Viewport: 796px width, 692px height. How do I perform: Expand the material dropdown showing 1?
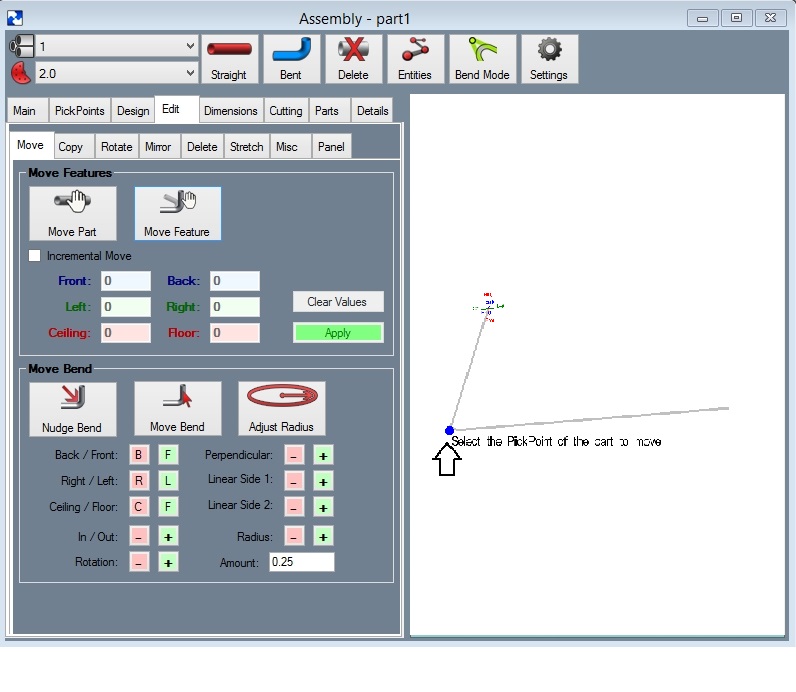[x=116, y=46]
